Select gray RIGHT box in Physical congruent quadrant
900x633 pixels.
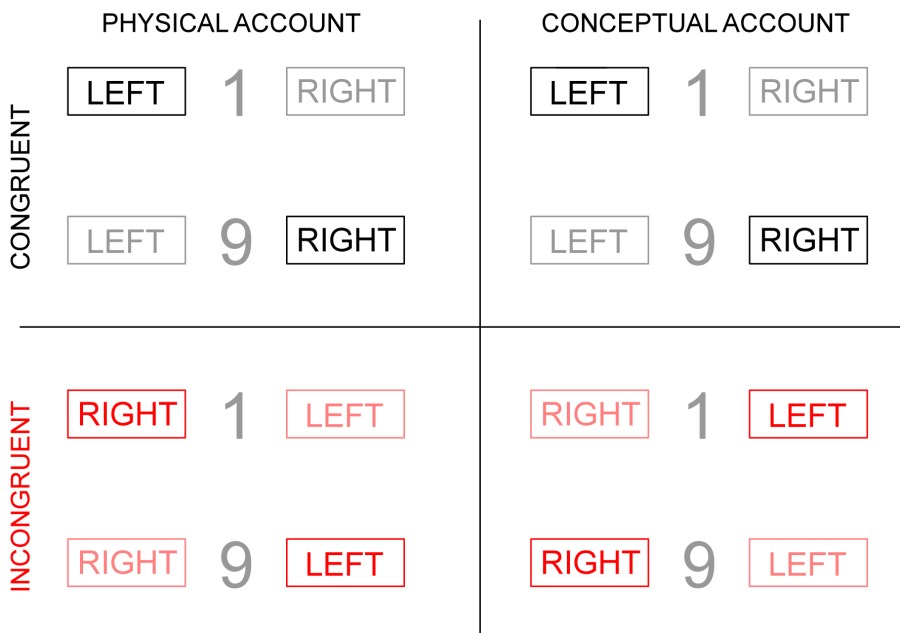click(x=345, y=92)
